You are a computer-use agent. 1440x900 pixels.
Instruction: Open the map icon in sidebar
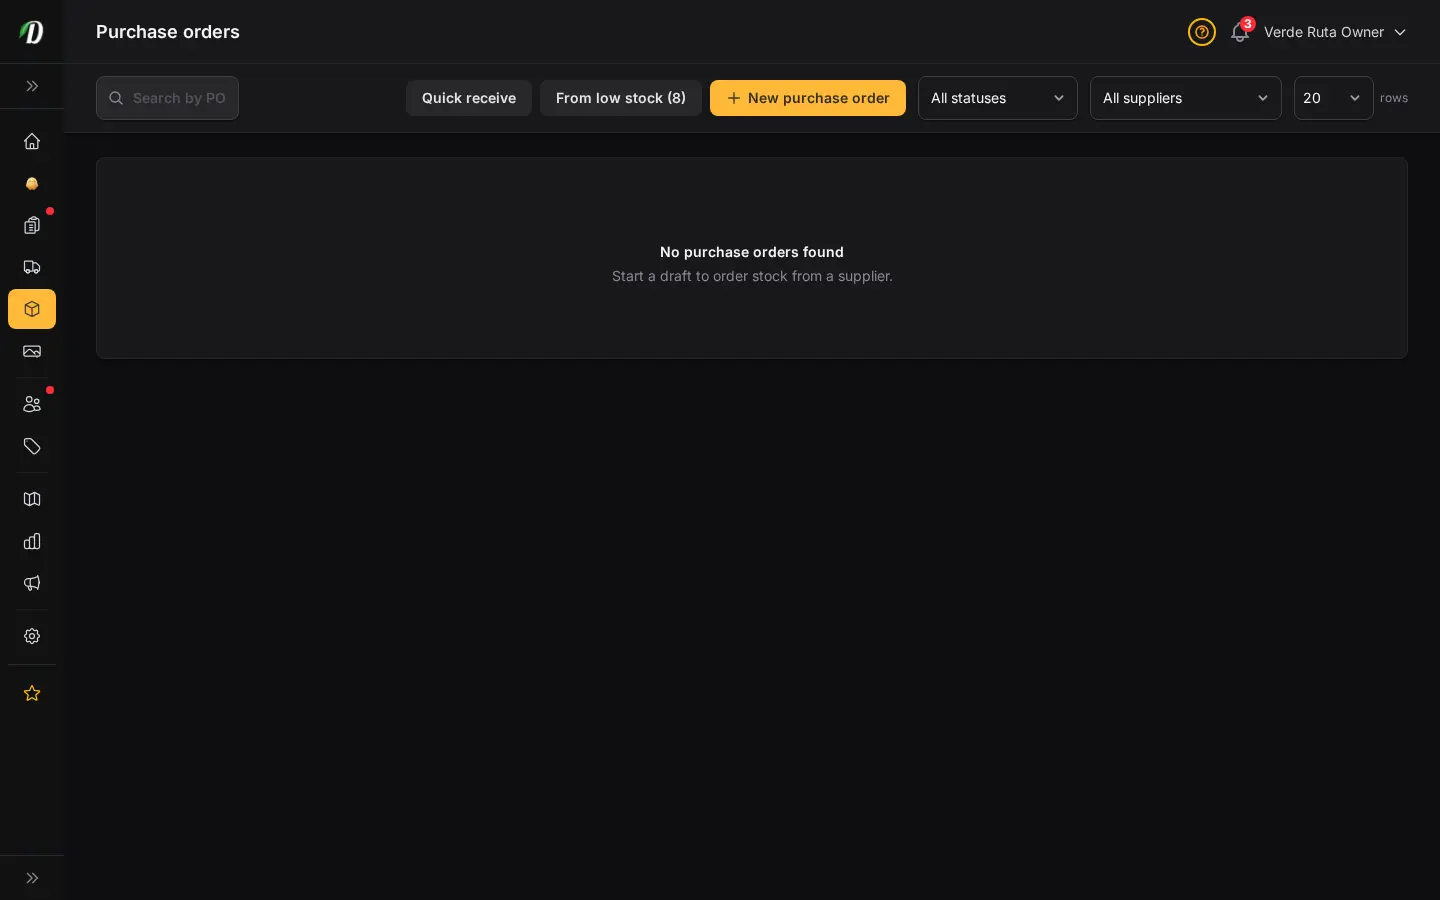tap(32, 499)
